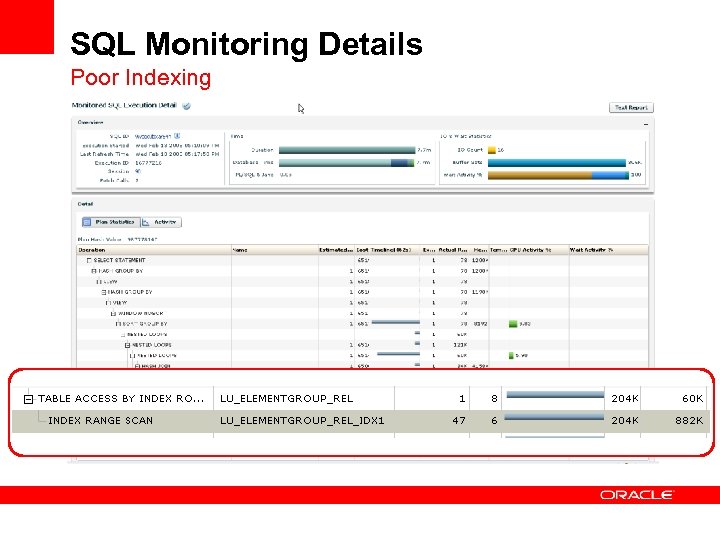Click green CPU activity bar in SORT GROUP BY row

tap(513, 324)
